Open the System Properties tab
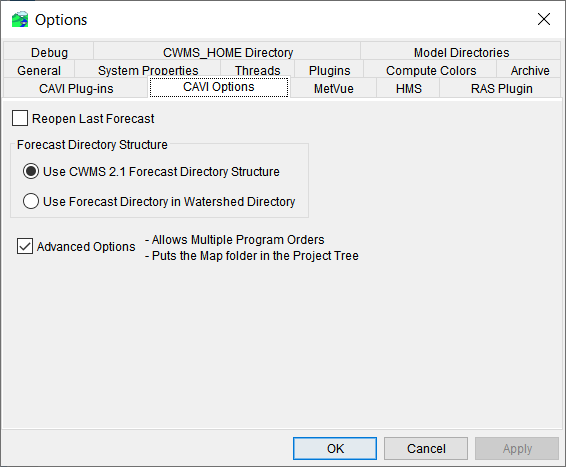This screenshot has width=566, height=467. [148, 71]
